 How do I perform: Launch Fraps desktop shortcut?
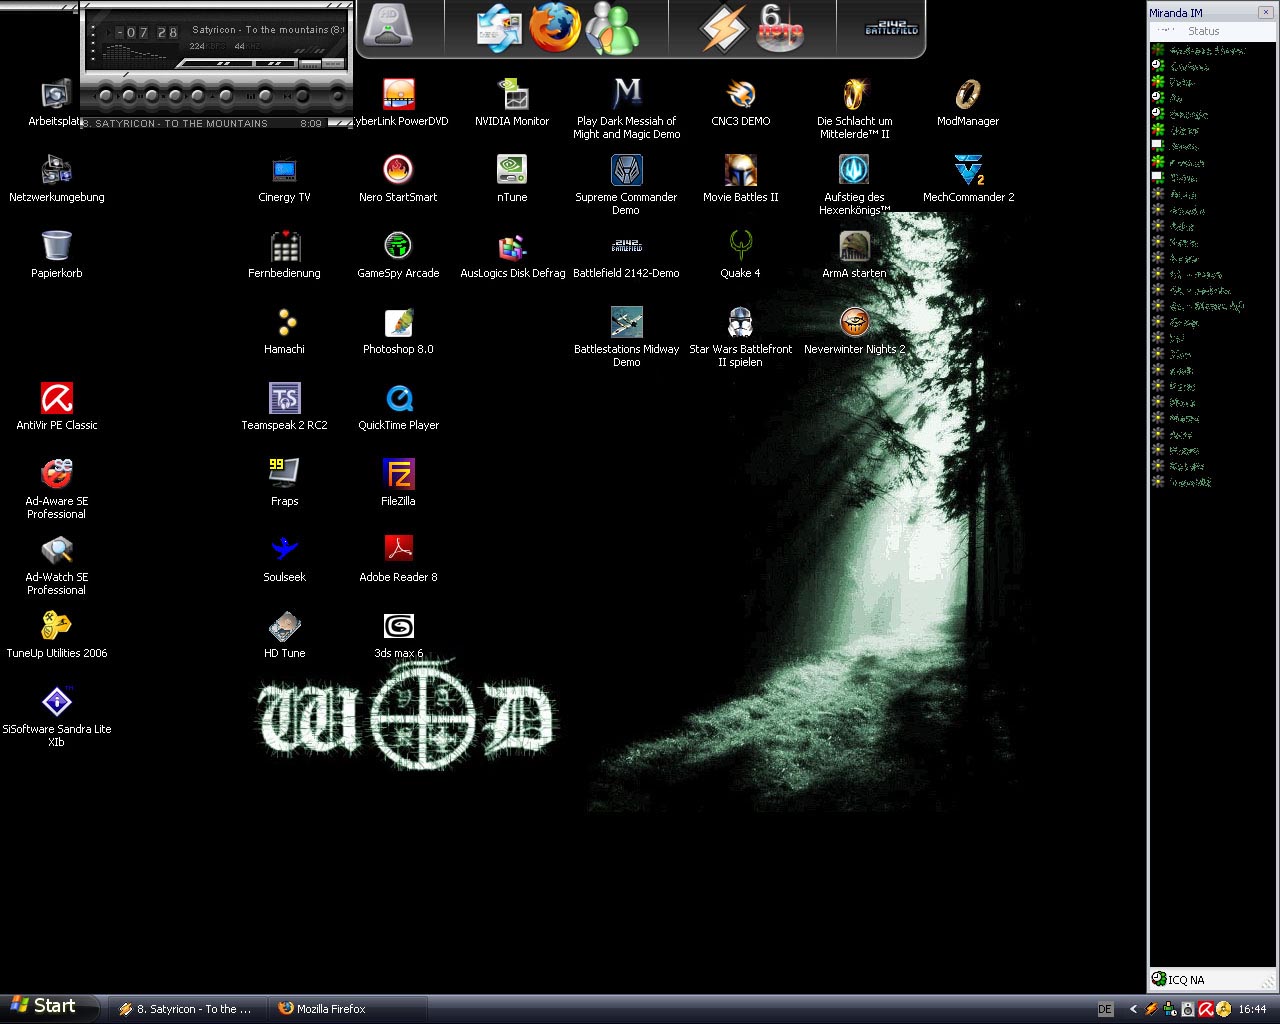[284, 482]
